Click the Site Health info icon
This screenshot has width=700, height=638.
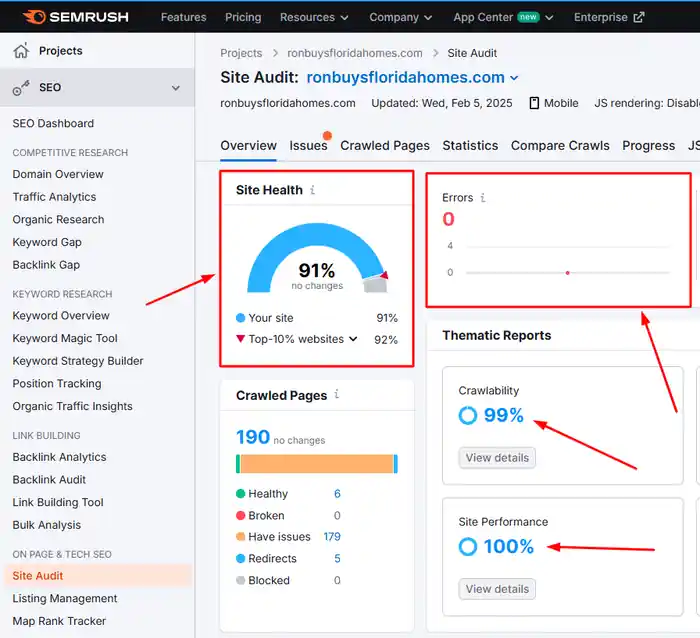click(x=312, y=190)
